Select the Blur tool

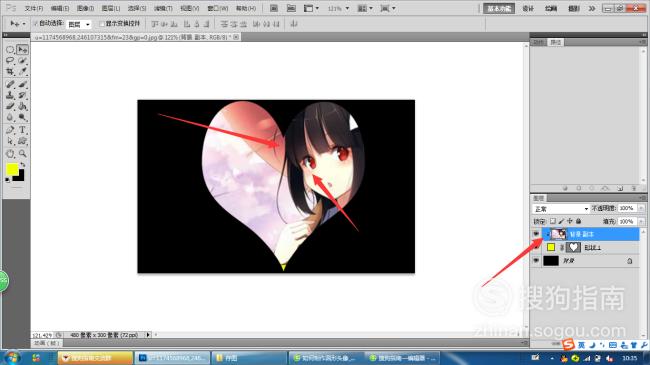10,117
